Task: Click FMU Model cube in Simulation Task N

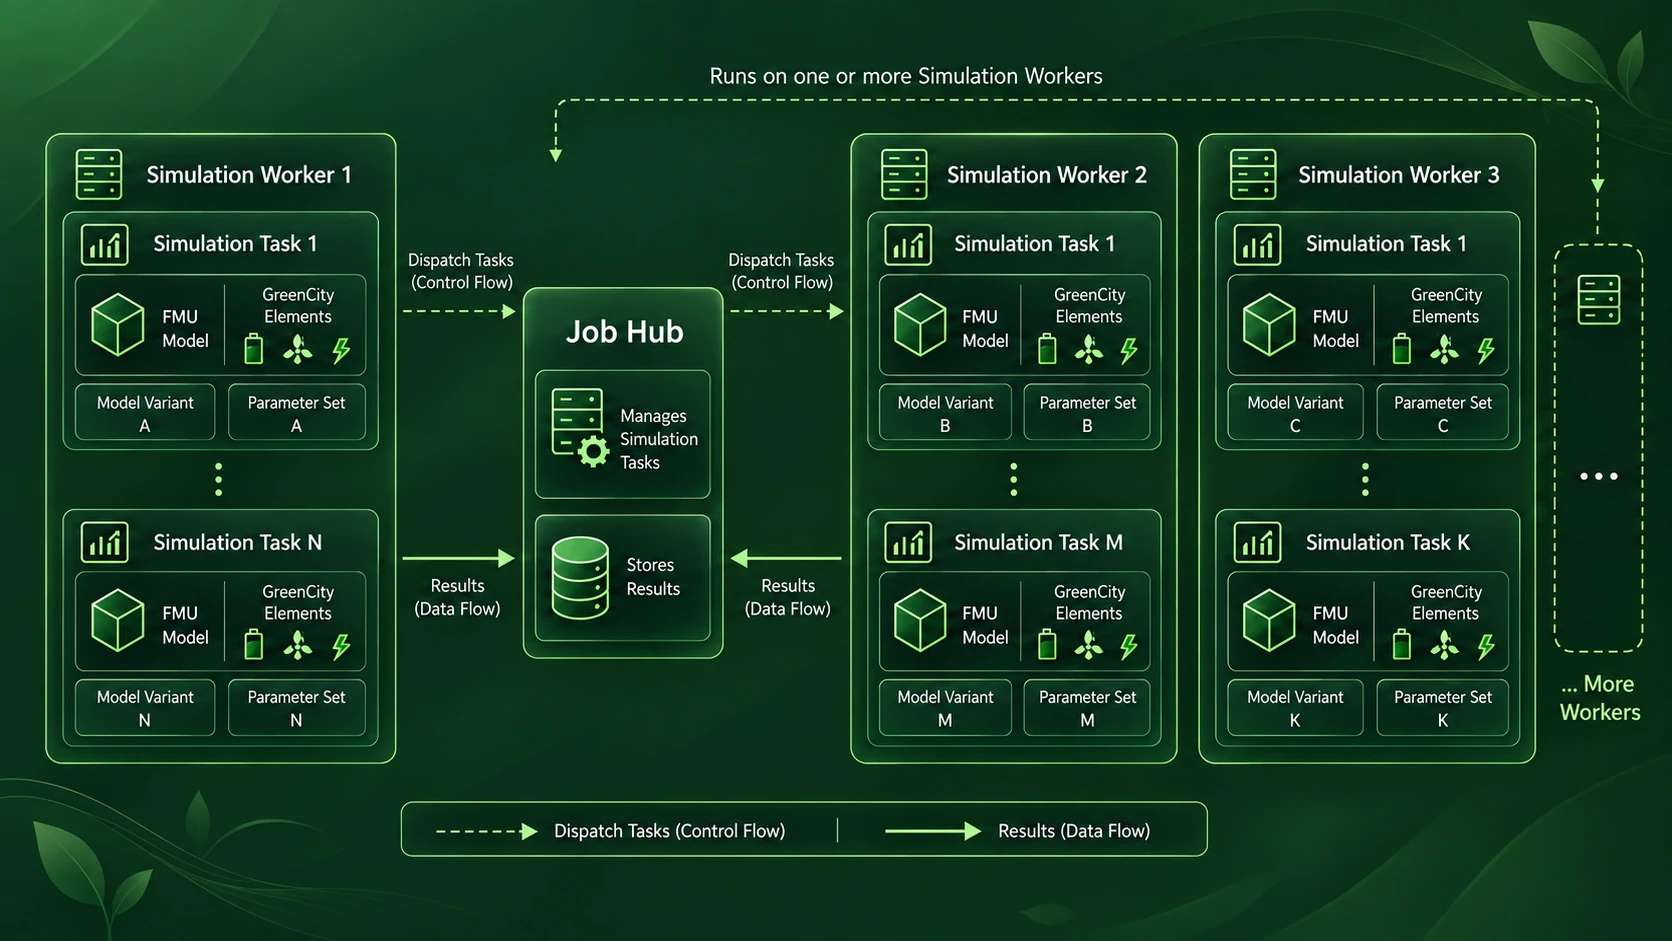Action: [118, 621]
